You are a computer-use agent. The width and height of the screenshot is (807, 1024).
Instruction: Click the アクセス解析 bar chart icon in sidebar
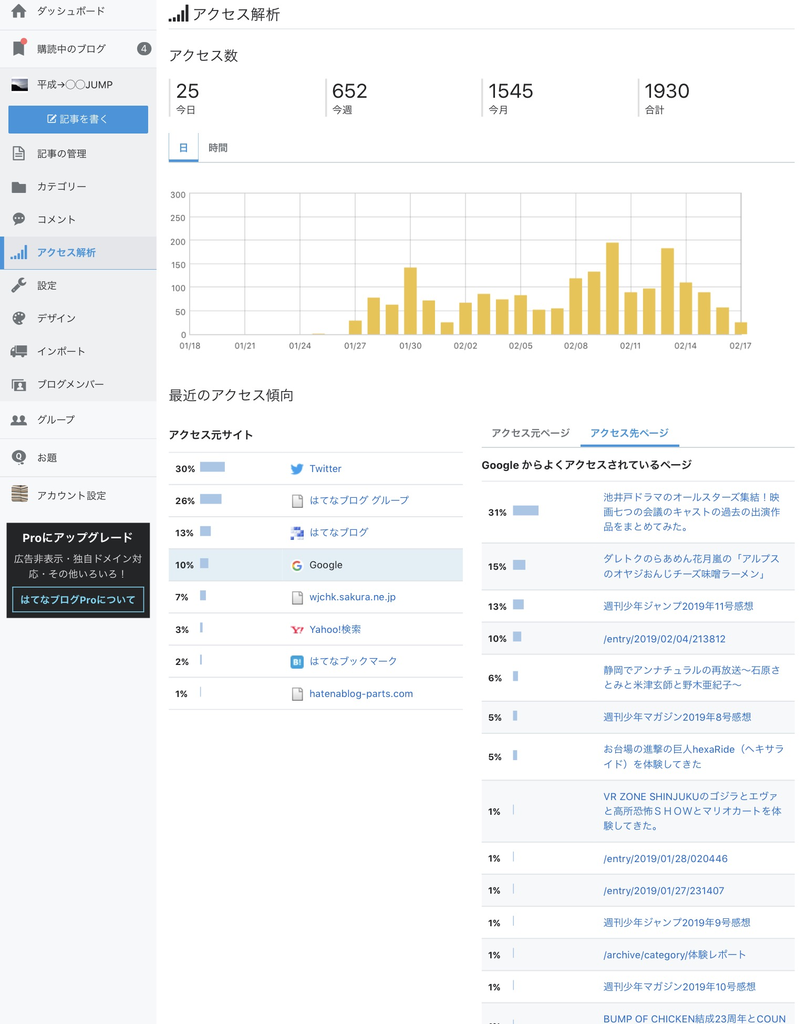19,252
